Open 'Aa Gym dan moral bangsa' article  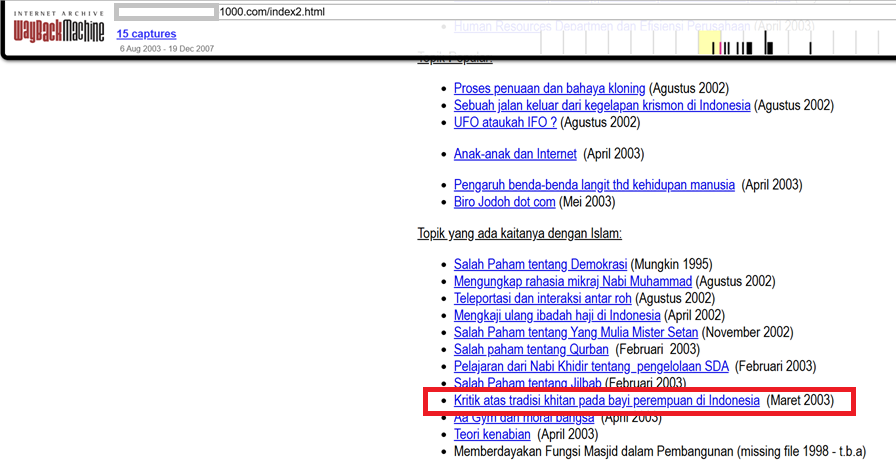[524, 418]
